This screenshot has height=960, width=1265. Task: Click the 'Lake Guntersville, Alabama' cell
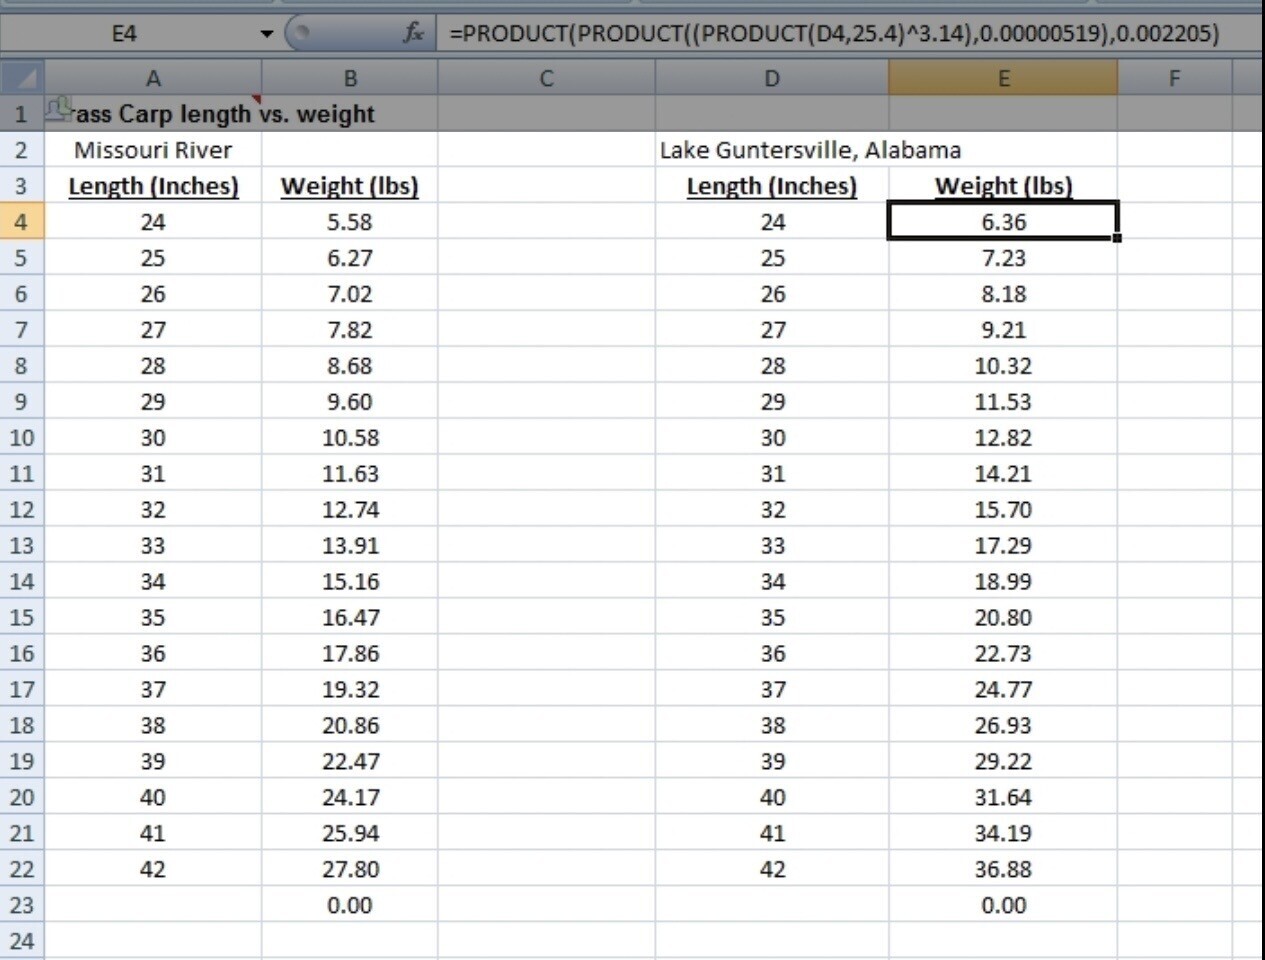click(772, 150)
